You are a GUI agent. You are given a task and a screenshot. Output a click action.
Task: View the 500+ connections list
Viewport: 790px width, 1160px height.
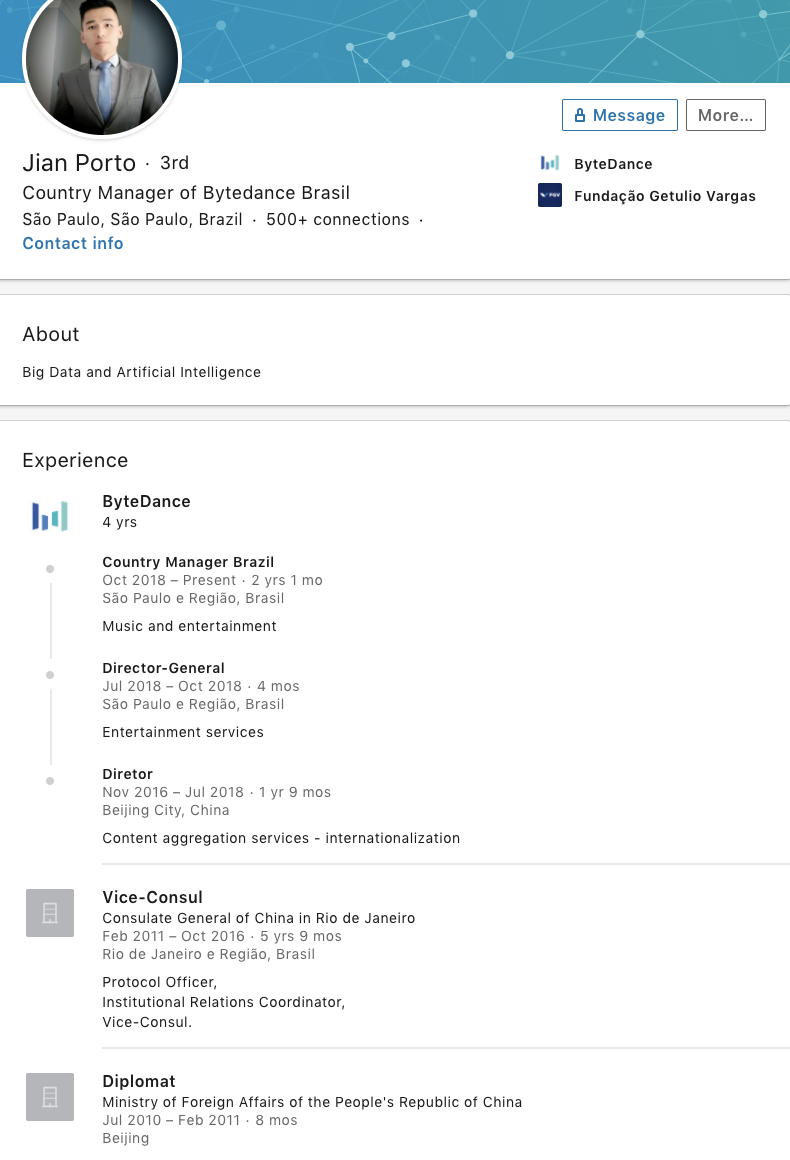(x=337, y=219)
